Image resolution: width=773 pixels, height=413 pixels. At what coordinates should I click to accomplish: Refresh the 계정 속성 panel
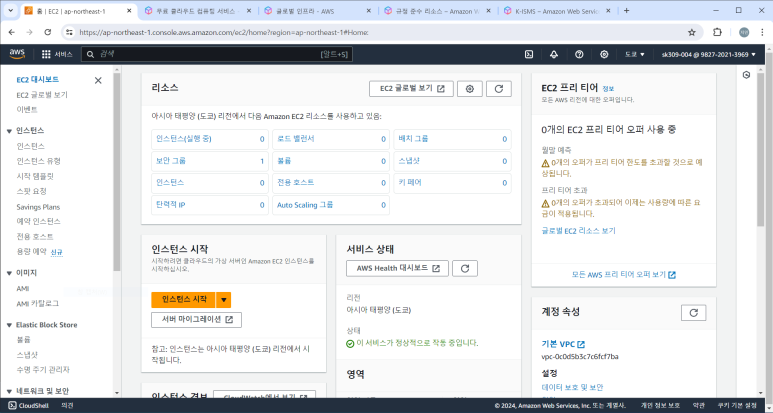coord(694,312)
